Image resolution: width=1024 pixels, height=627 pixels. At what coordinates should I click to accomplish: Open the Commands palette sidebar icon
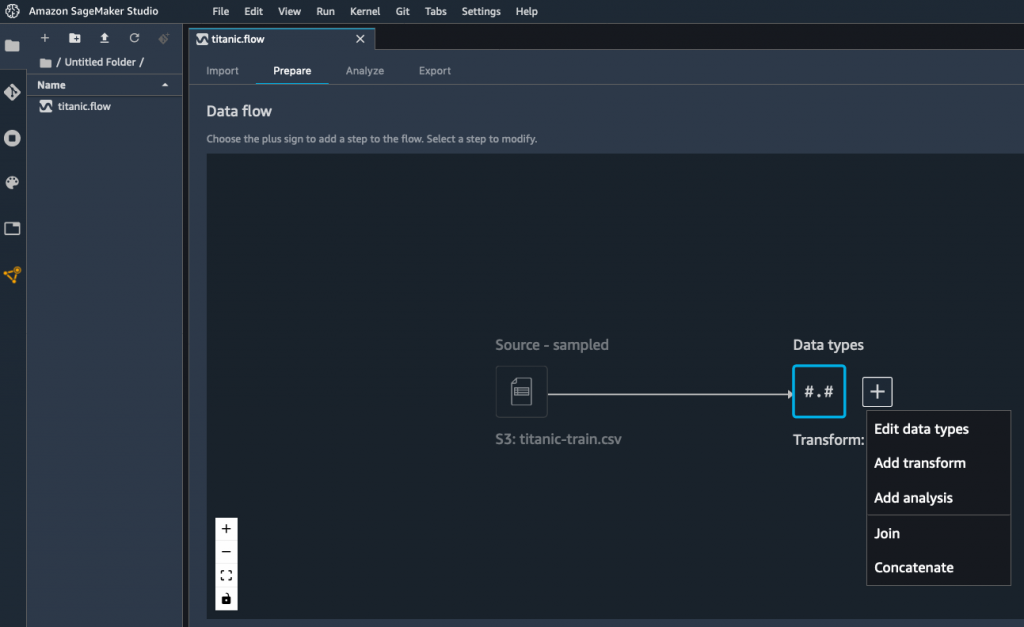coord(12,183)
